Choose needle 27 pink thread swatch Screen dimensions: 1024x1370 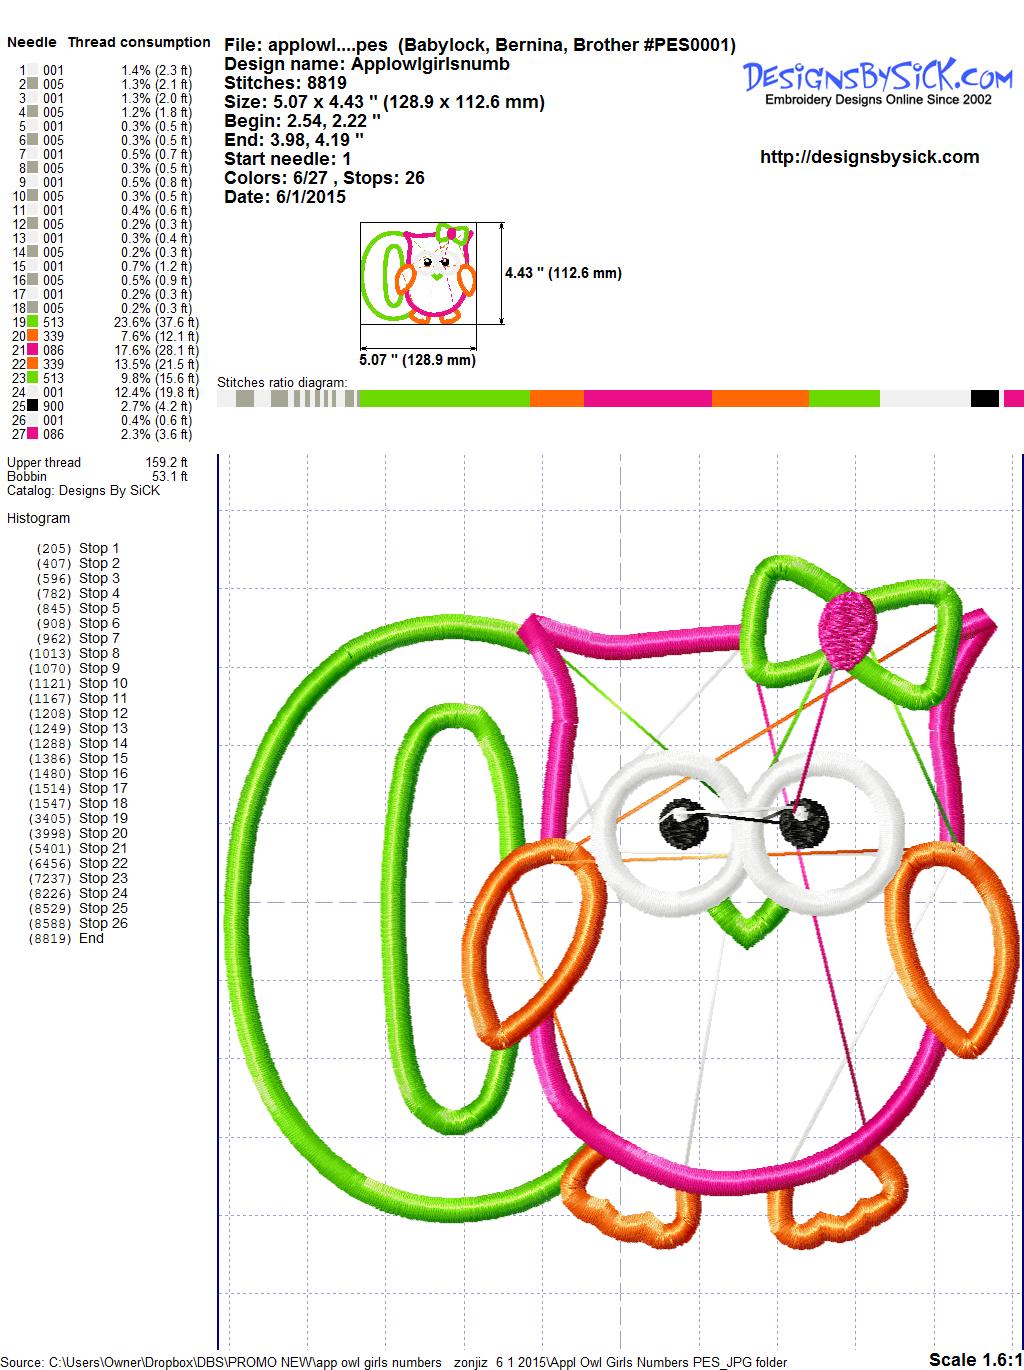coord(33,434)
